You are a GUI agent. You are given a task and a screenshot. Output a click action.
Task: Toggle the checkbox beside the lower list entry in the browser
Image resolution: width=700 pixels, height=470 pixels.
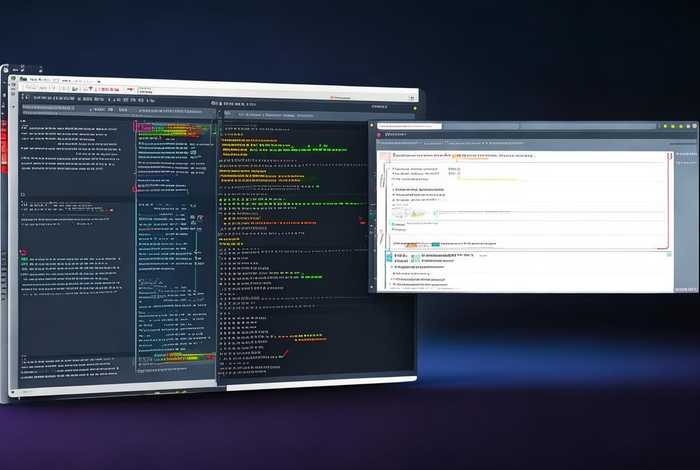coord(393,267)
